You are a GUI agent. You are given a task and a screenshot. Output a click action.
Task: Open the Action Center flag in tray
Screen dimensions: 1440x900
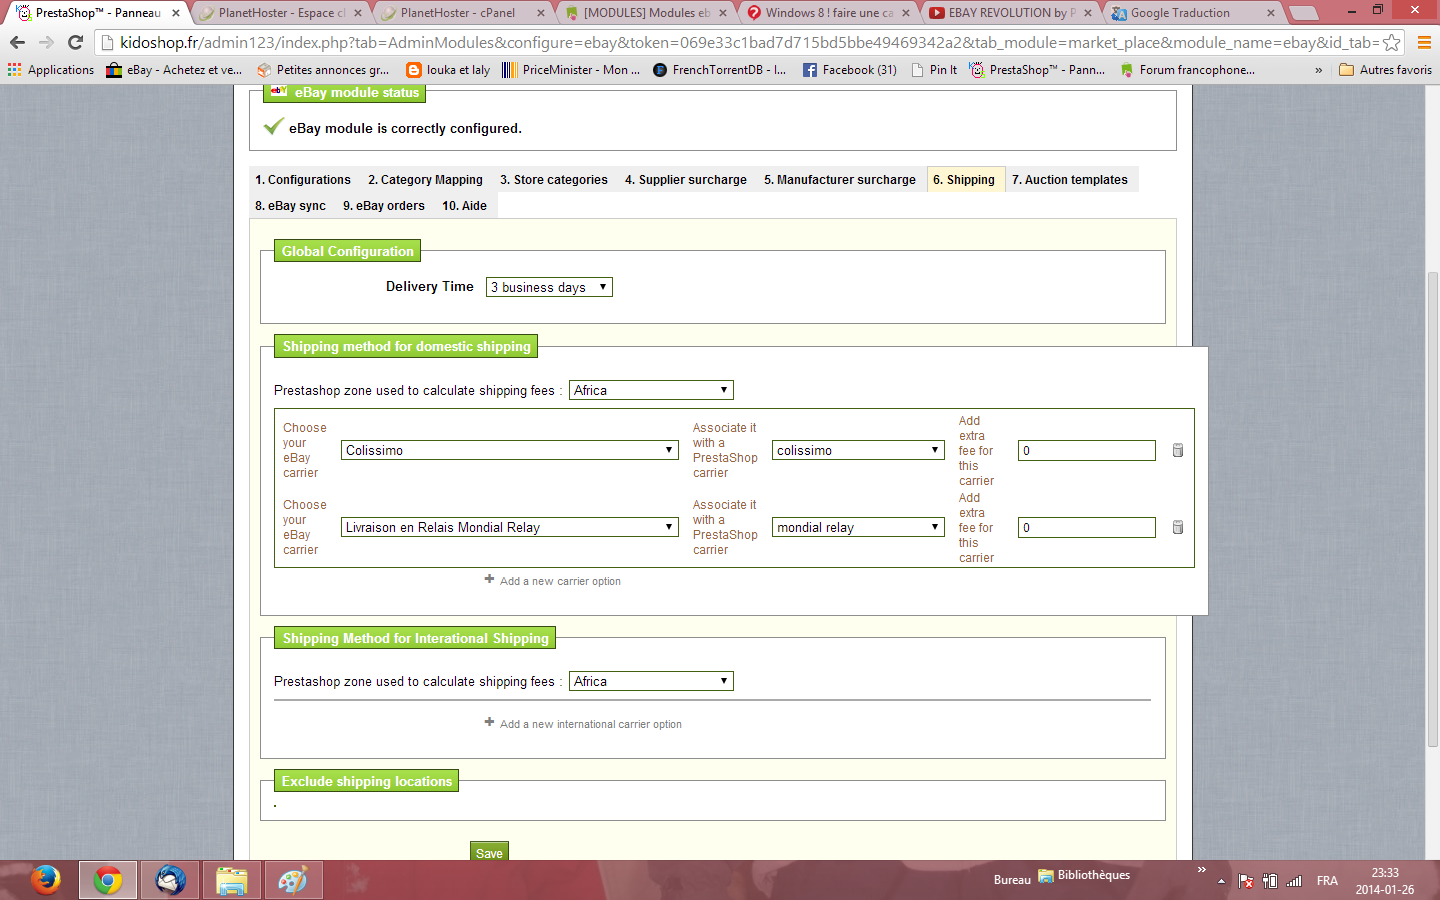point(1246,881)
